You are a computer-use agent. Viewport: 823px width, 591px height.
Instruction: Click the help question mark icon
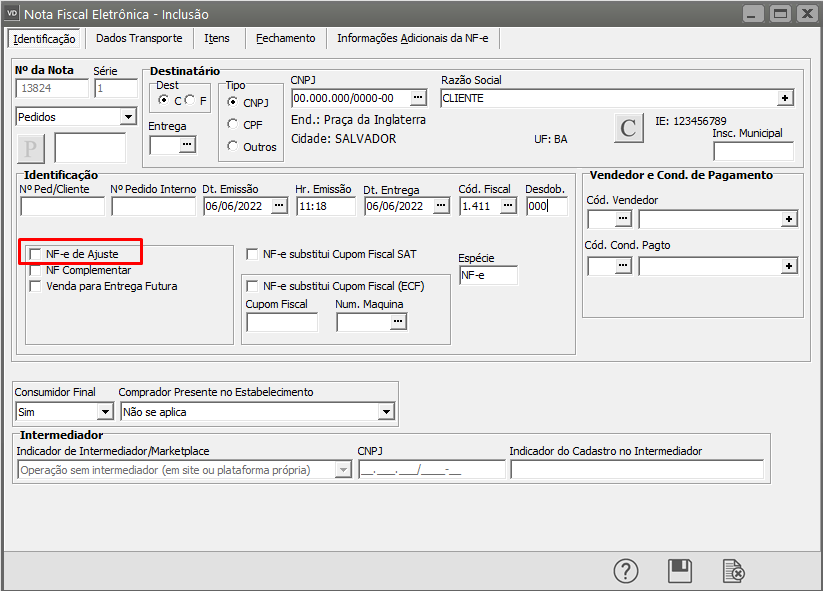(x=626, y=570)
